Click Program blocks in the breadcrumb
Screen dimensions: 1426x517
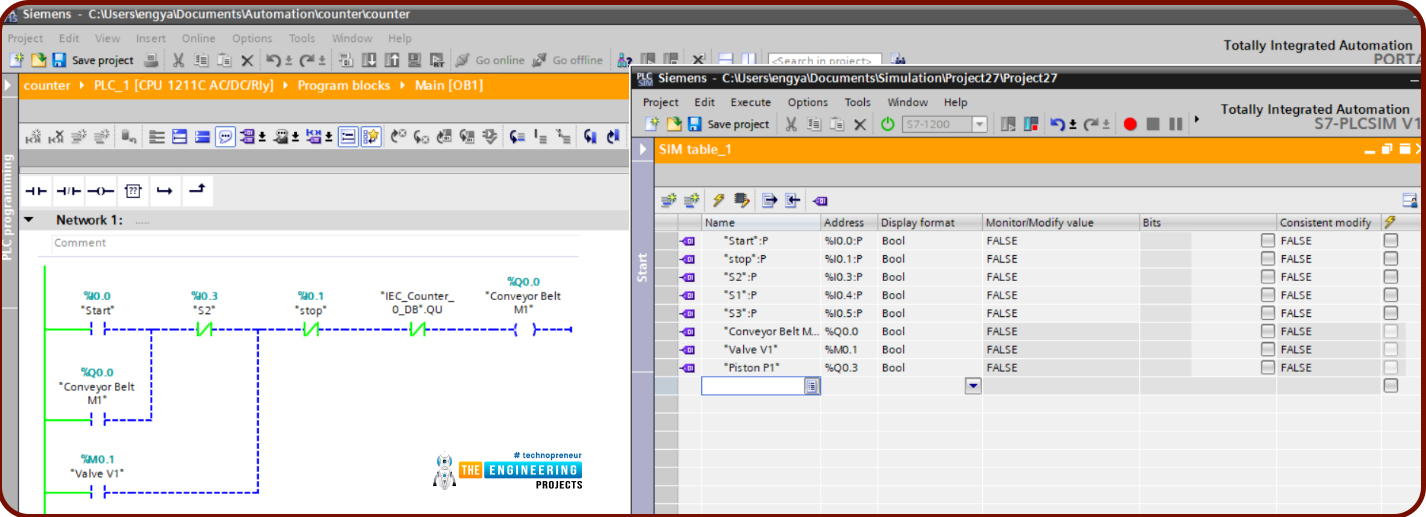[344, 86]
